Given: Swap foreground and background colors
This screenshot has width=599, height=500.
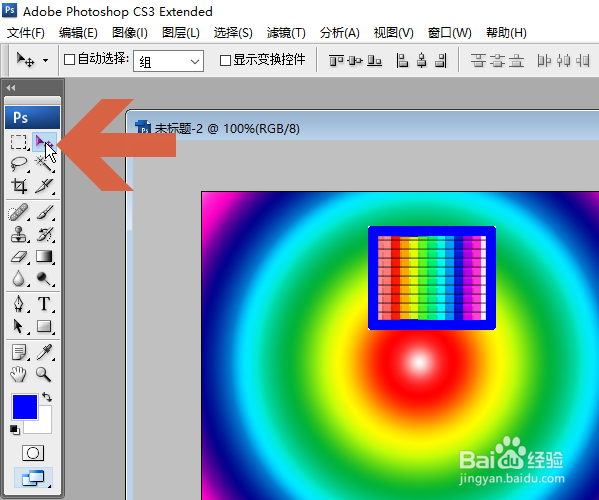Looking at the screenshot, I should 47,397.
